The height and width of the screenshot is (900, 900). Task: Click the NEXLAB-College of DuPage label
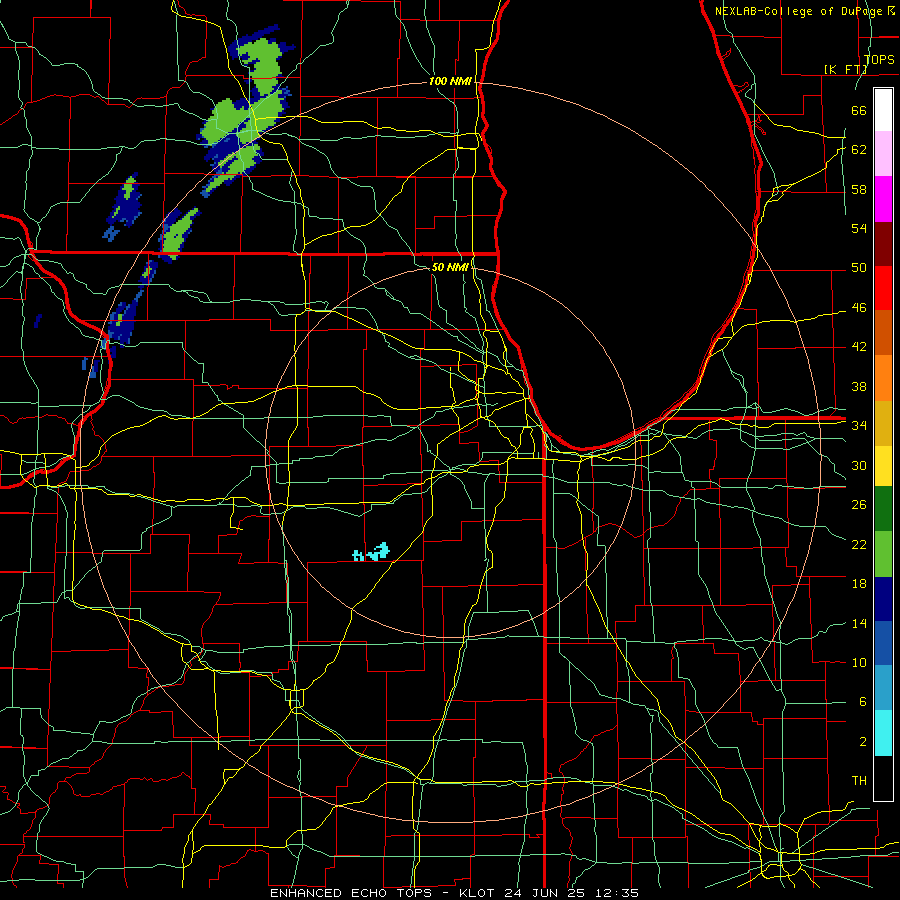coord(800,11)
